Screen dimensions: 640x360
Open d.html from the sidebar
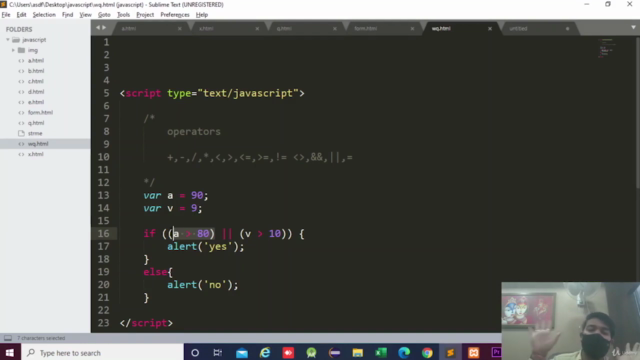(x=36, y=92)
